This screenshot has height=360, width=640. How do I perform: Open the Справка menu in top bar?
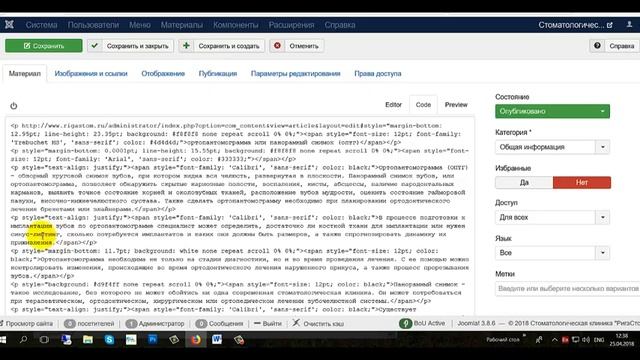coord(340,25)
